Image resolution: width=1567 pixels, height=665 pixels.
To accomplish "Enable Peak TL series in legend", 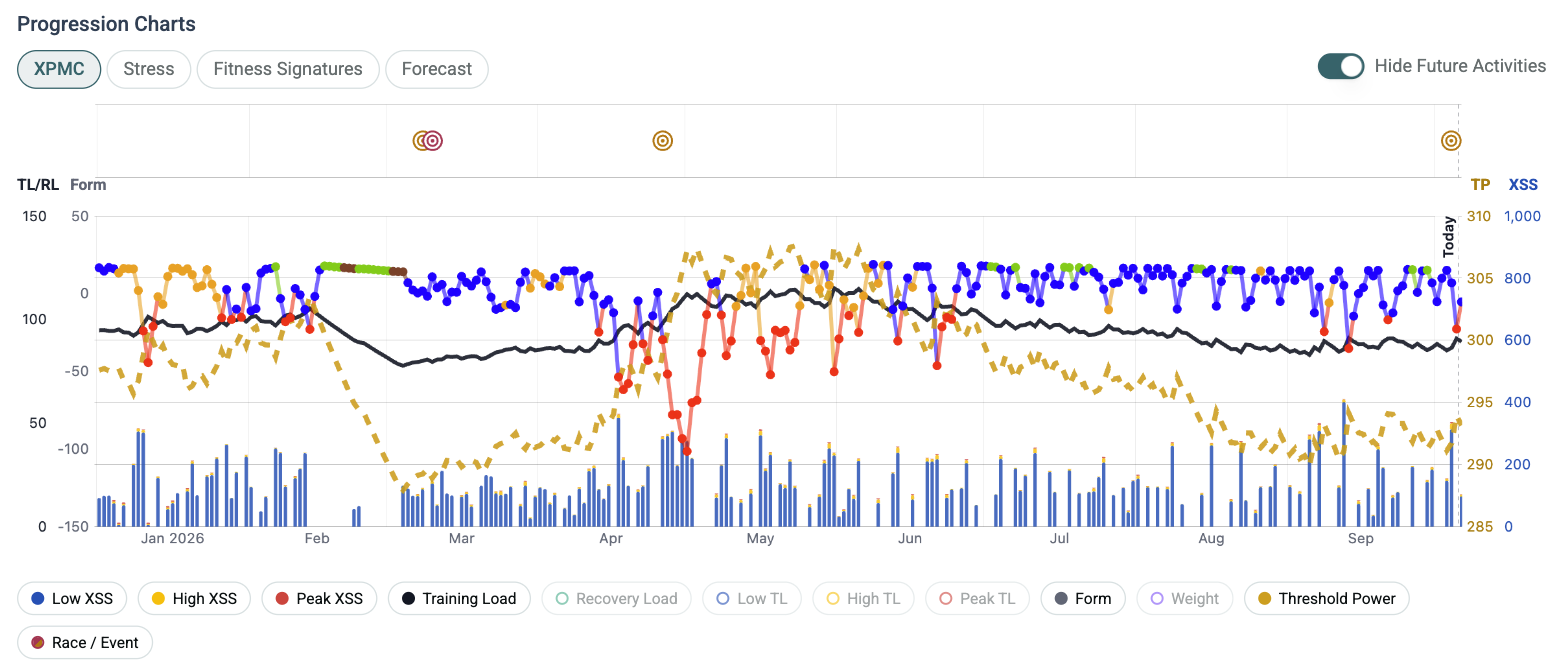I will click(x=979, y=599).
